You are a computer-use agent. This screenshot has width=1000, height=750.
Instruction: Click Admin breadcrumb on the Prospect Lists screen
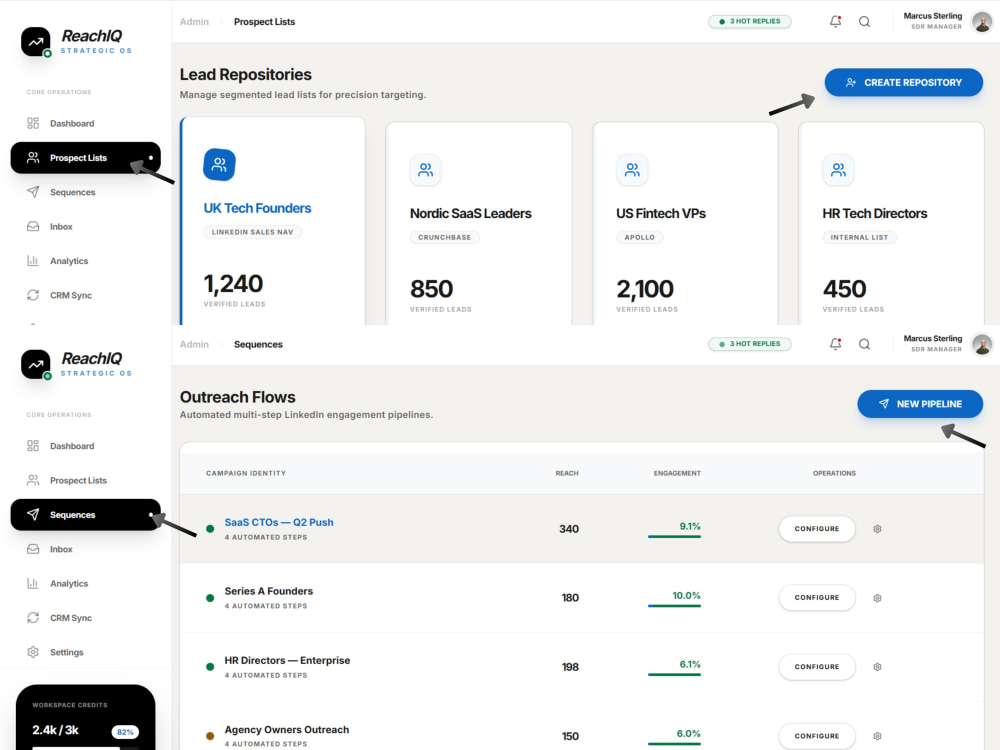(195, 22)
